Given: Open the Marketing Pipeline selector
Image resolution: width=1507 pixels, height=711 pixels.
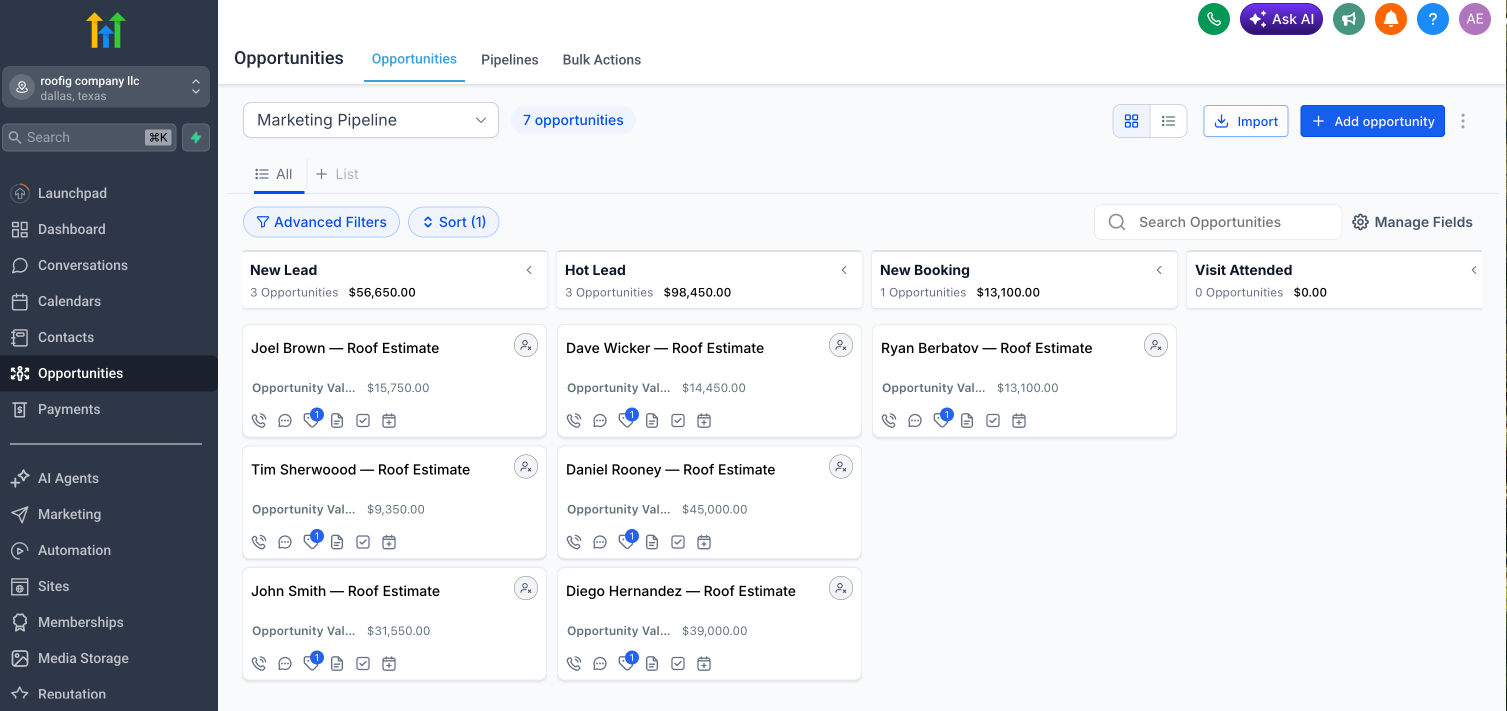Looking at the screenshot, I should coord(370,119).
